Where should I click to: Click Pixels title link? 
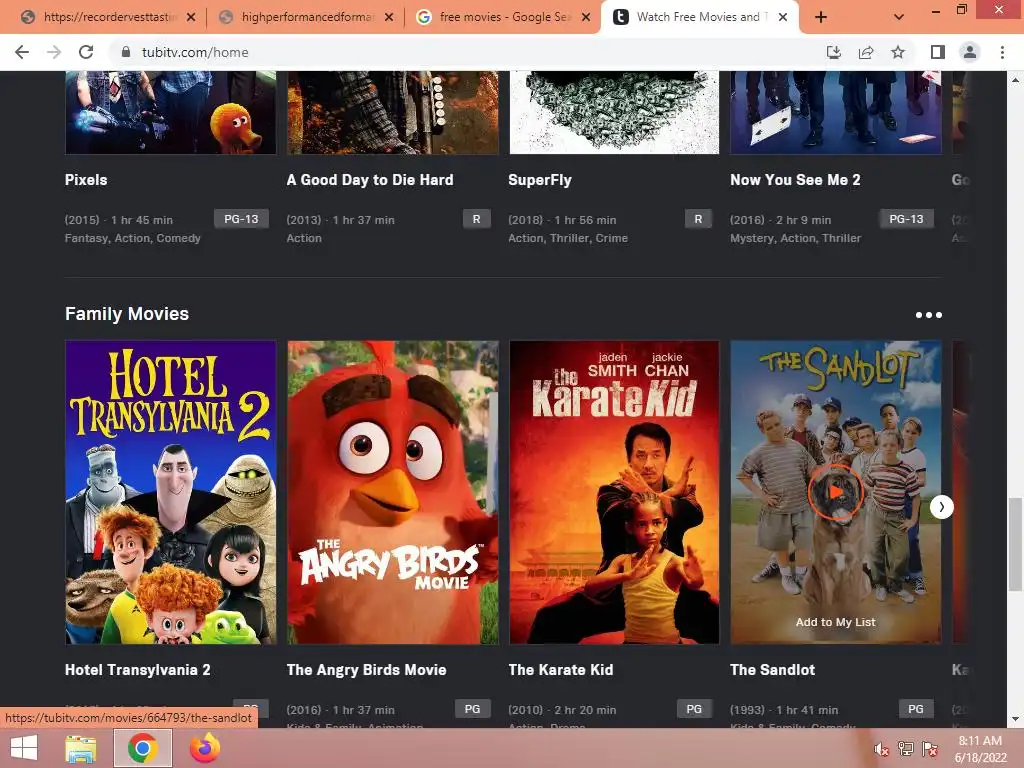[x=86, y=180]
